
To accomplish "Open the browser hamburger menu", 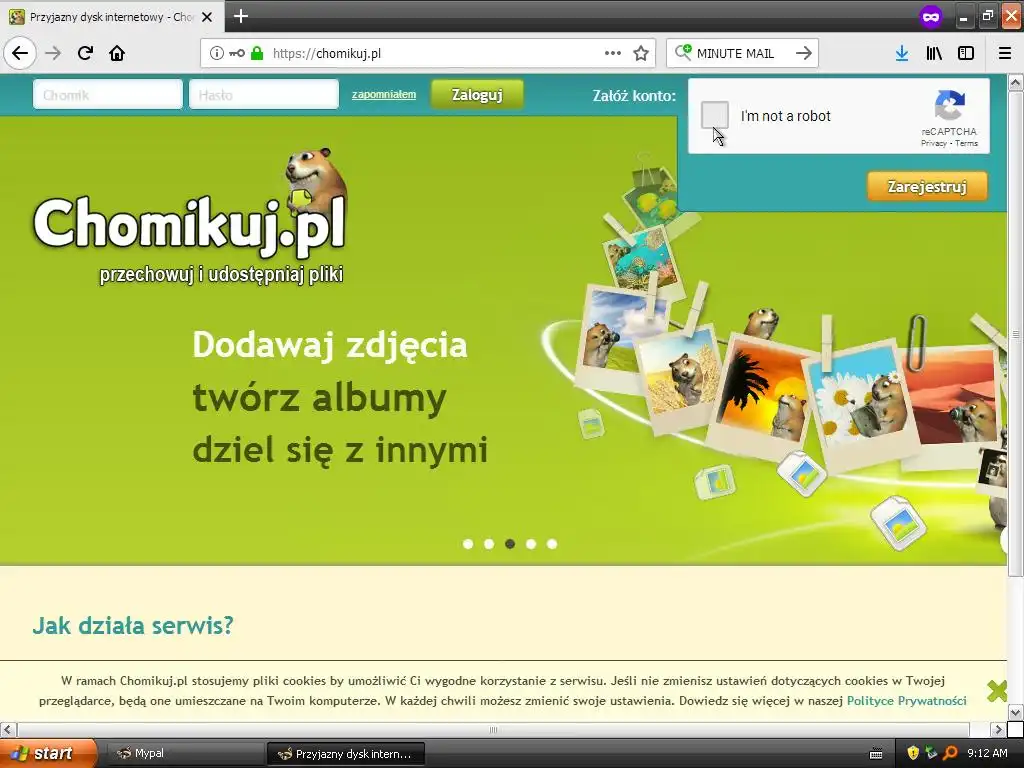I will [1005, 53].
